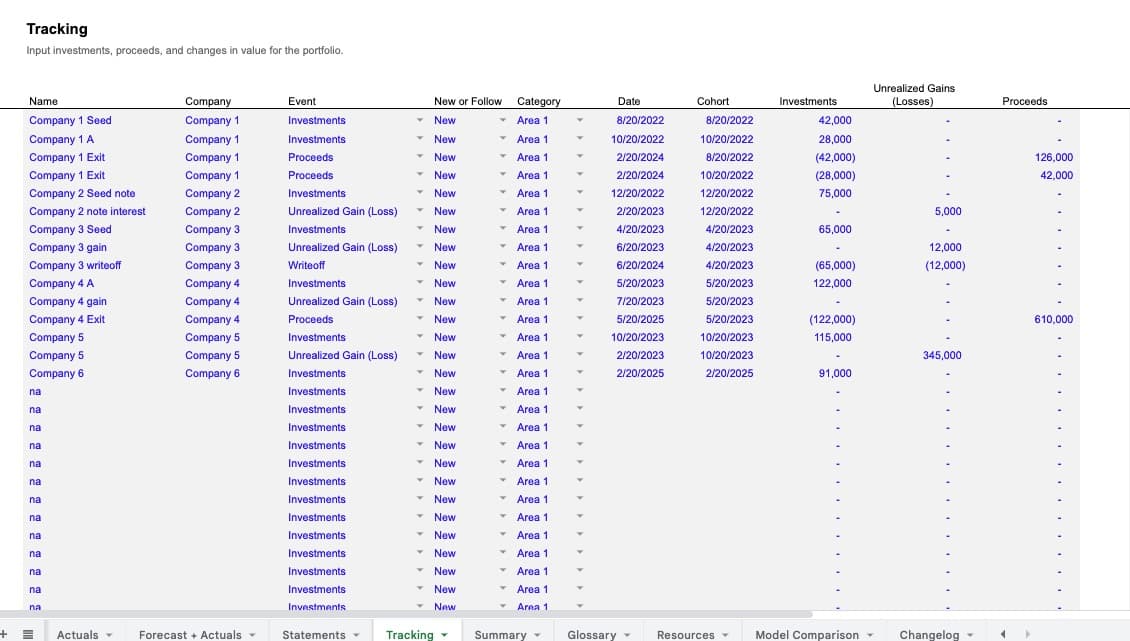Screen dimensions: 1130x641
Task: Open the all sheets list icon
Action: [x=28, y=634]
